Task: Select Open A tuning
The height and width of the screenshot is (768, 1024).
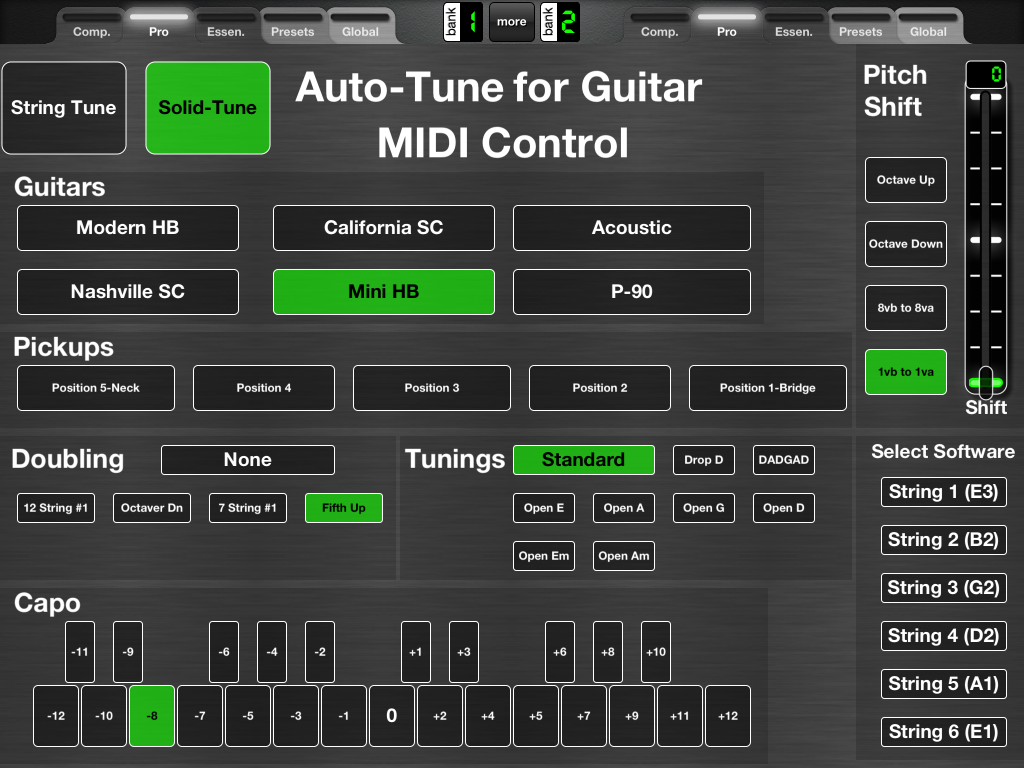Action: [x=624, y=508]
